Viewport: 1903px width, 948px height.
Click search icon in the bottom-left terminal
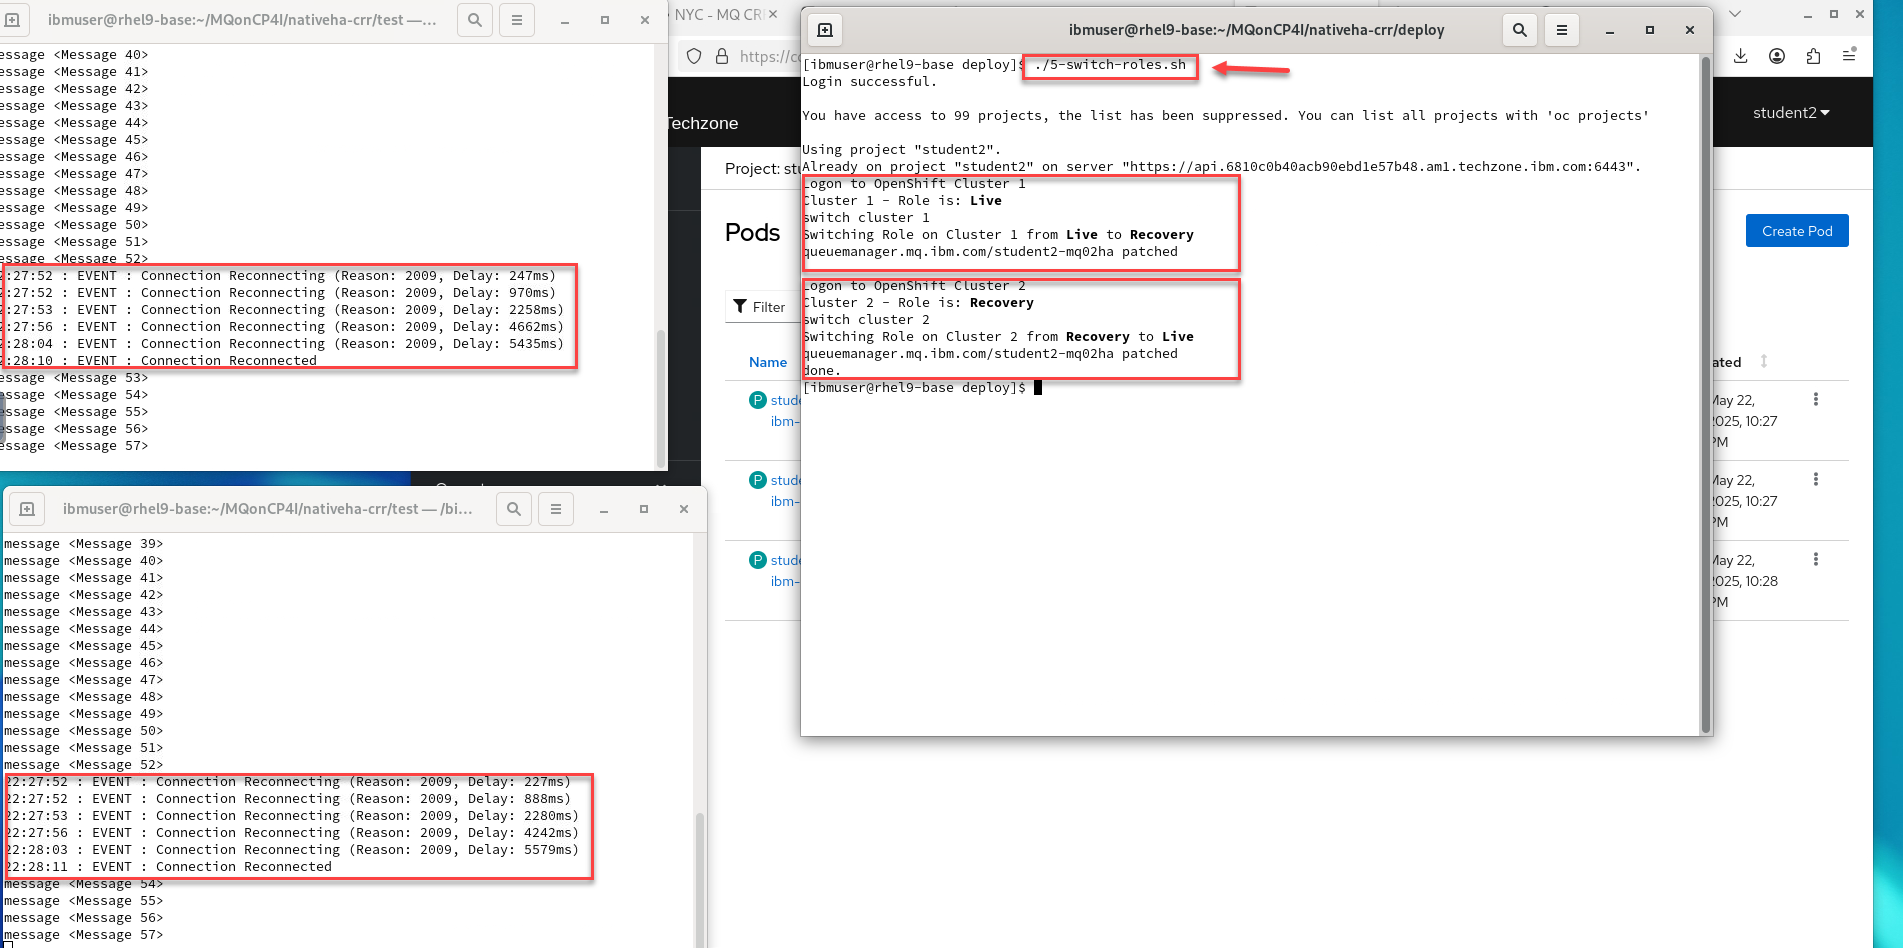click(513, 509)
